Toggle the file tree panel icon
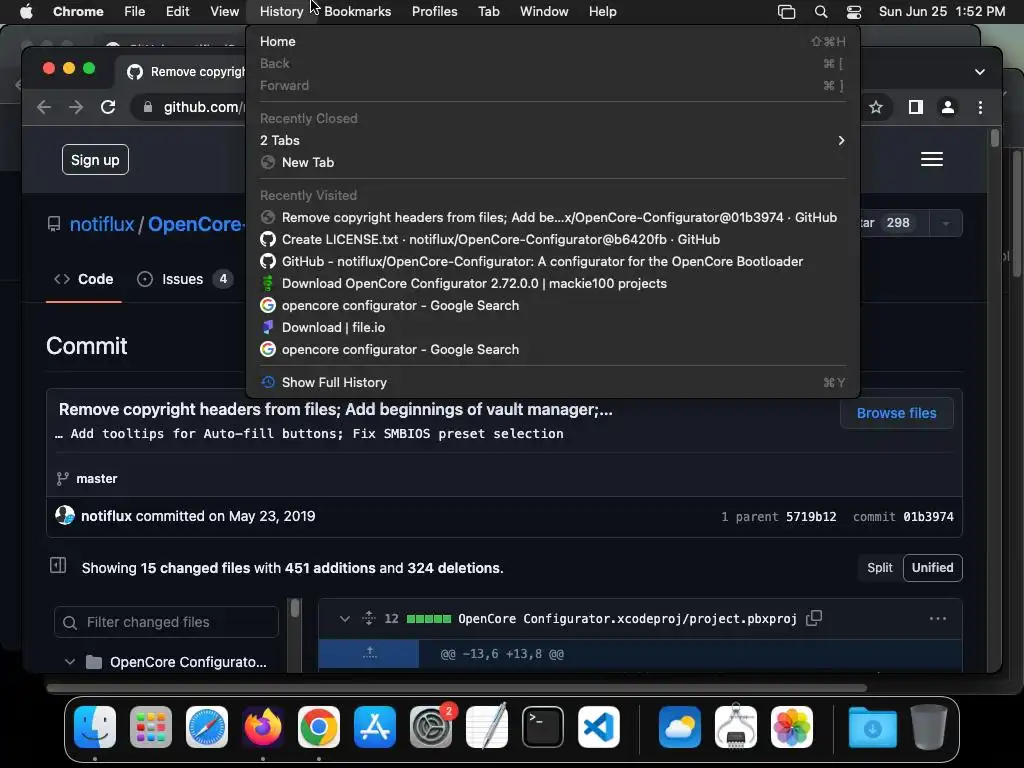Image resolution: width=1024 pixels, height=768 pixels. [x=58, y=565]
